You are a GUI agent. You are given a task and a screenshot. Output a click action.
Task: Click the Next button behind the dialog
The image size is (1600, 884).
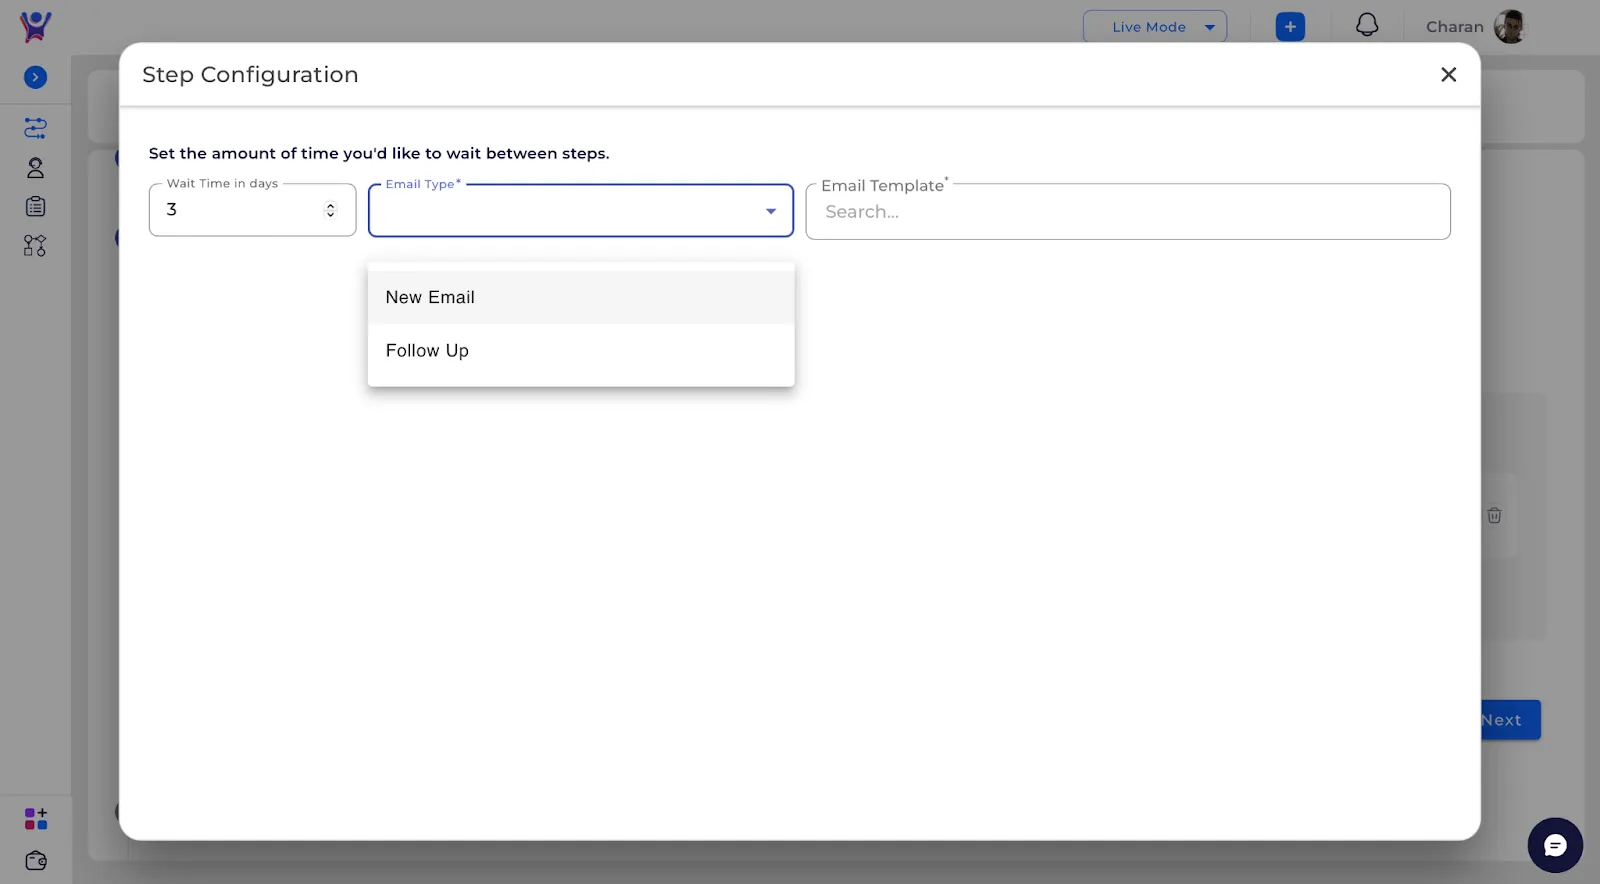coord(1510,720)
